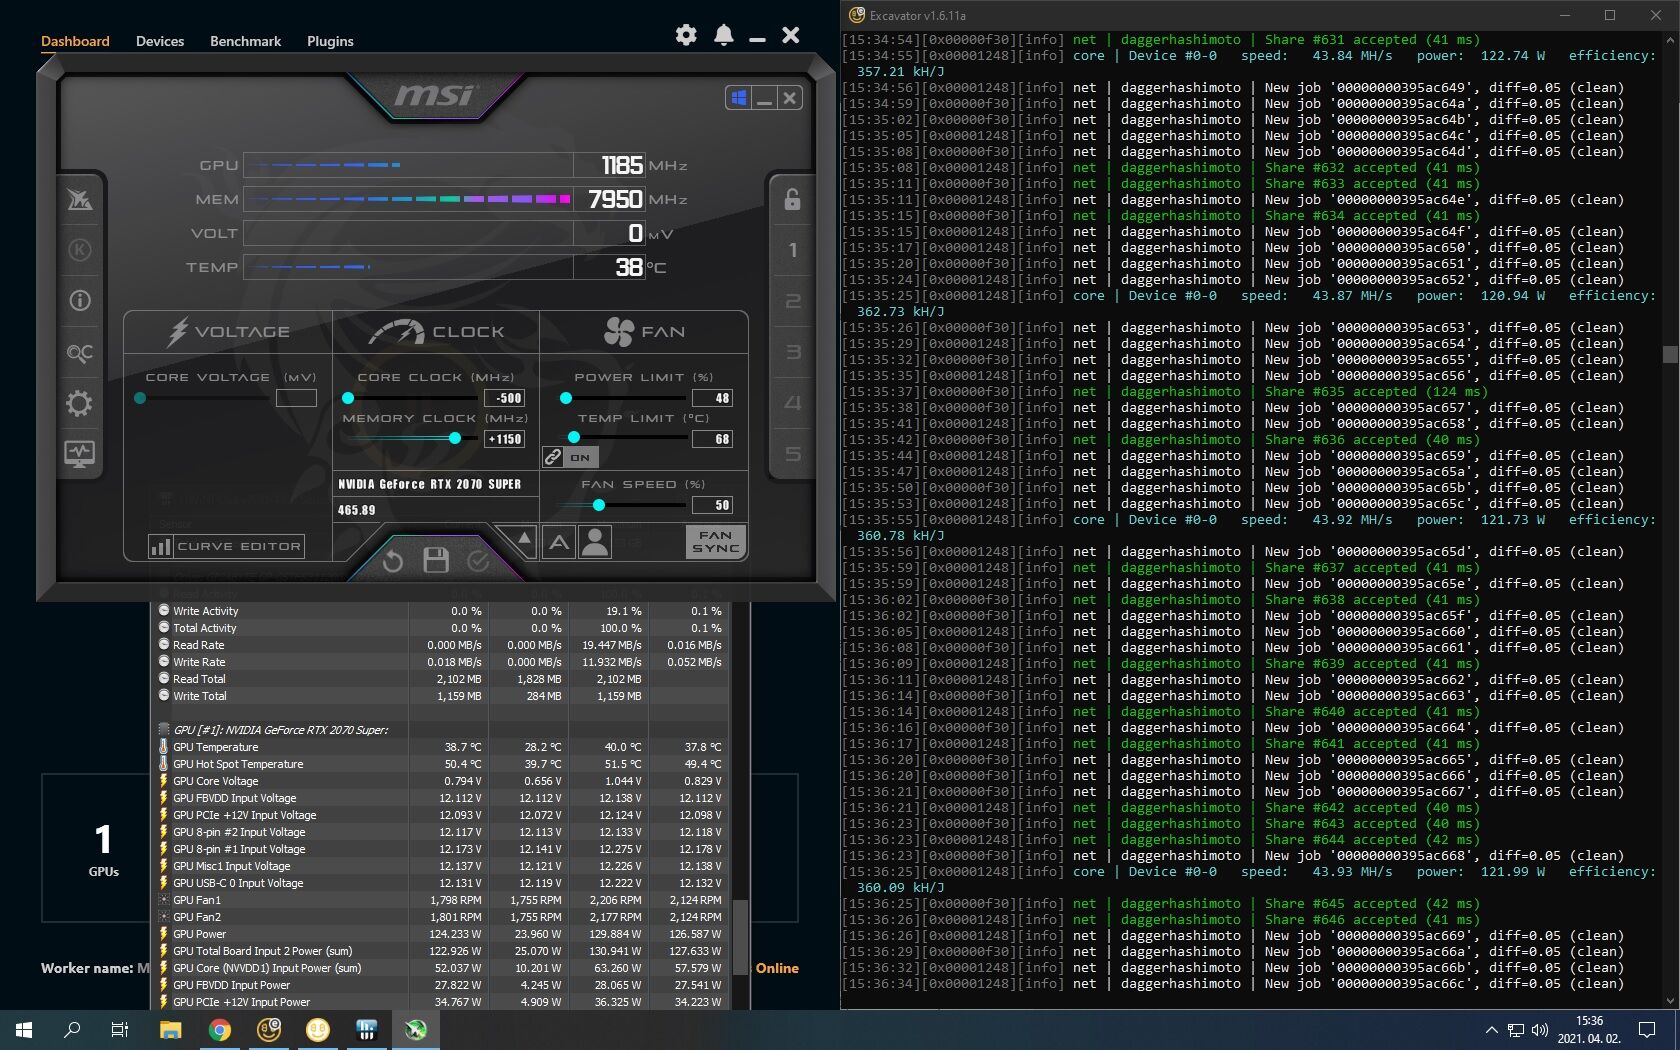This screenshot has height=1050, width=1680.
Task: Select Afterburner profile slot 1
Action: pos(792,250)
